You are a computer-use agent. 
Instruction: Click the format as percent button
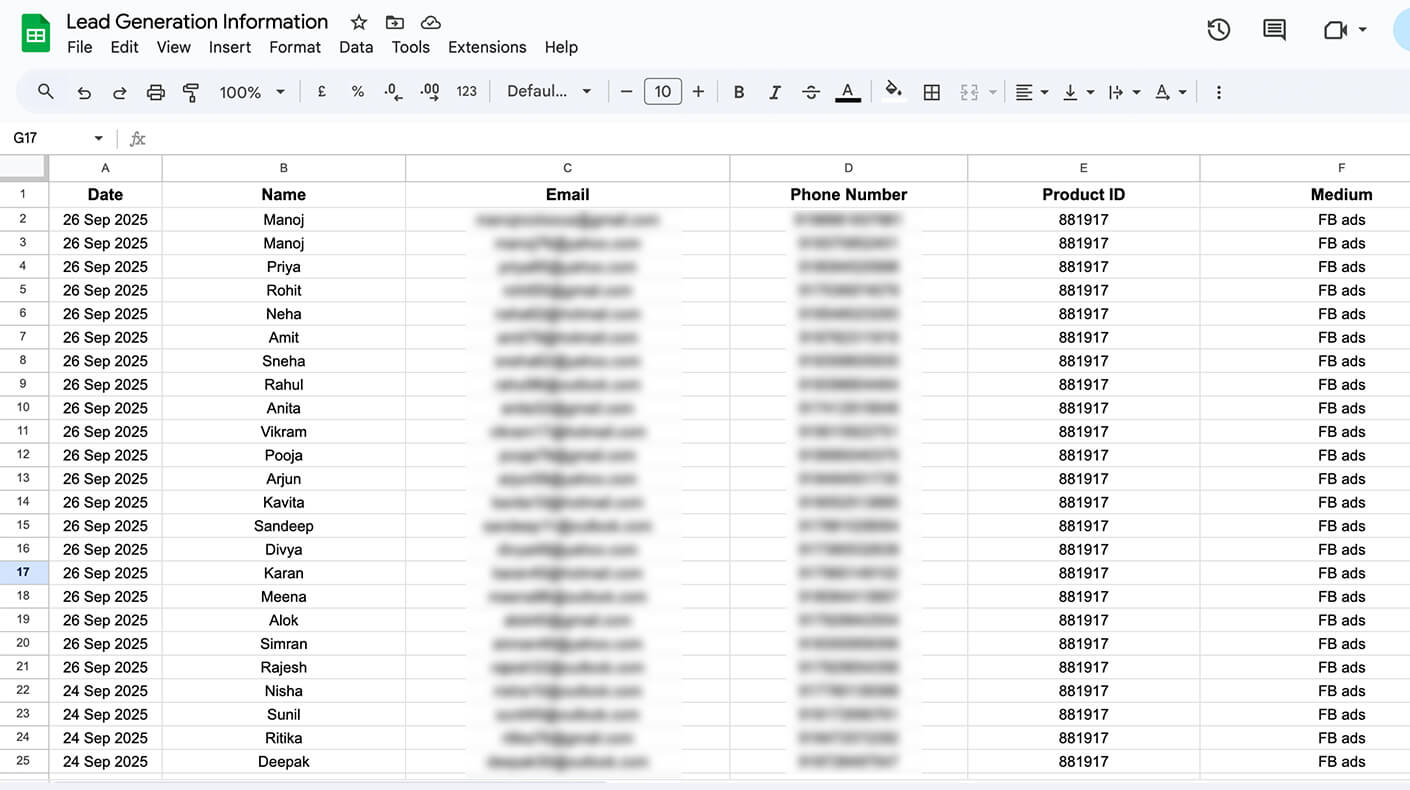(x=357, y=92)
